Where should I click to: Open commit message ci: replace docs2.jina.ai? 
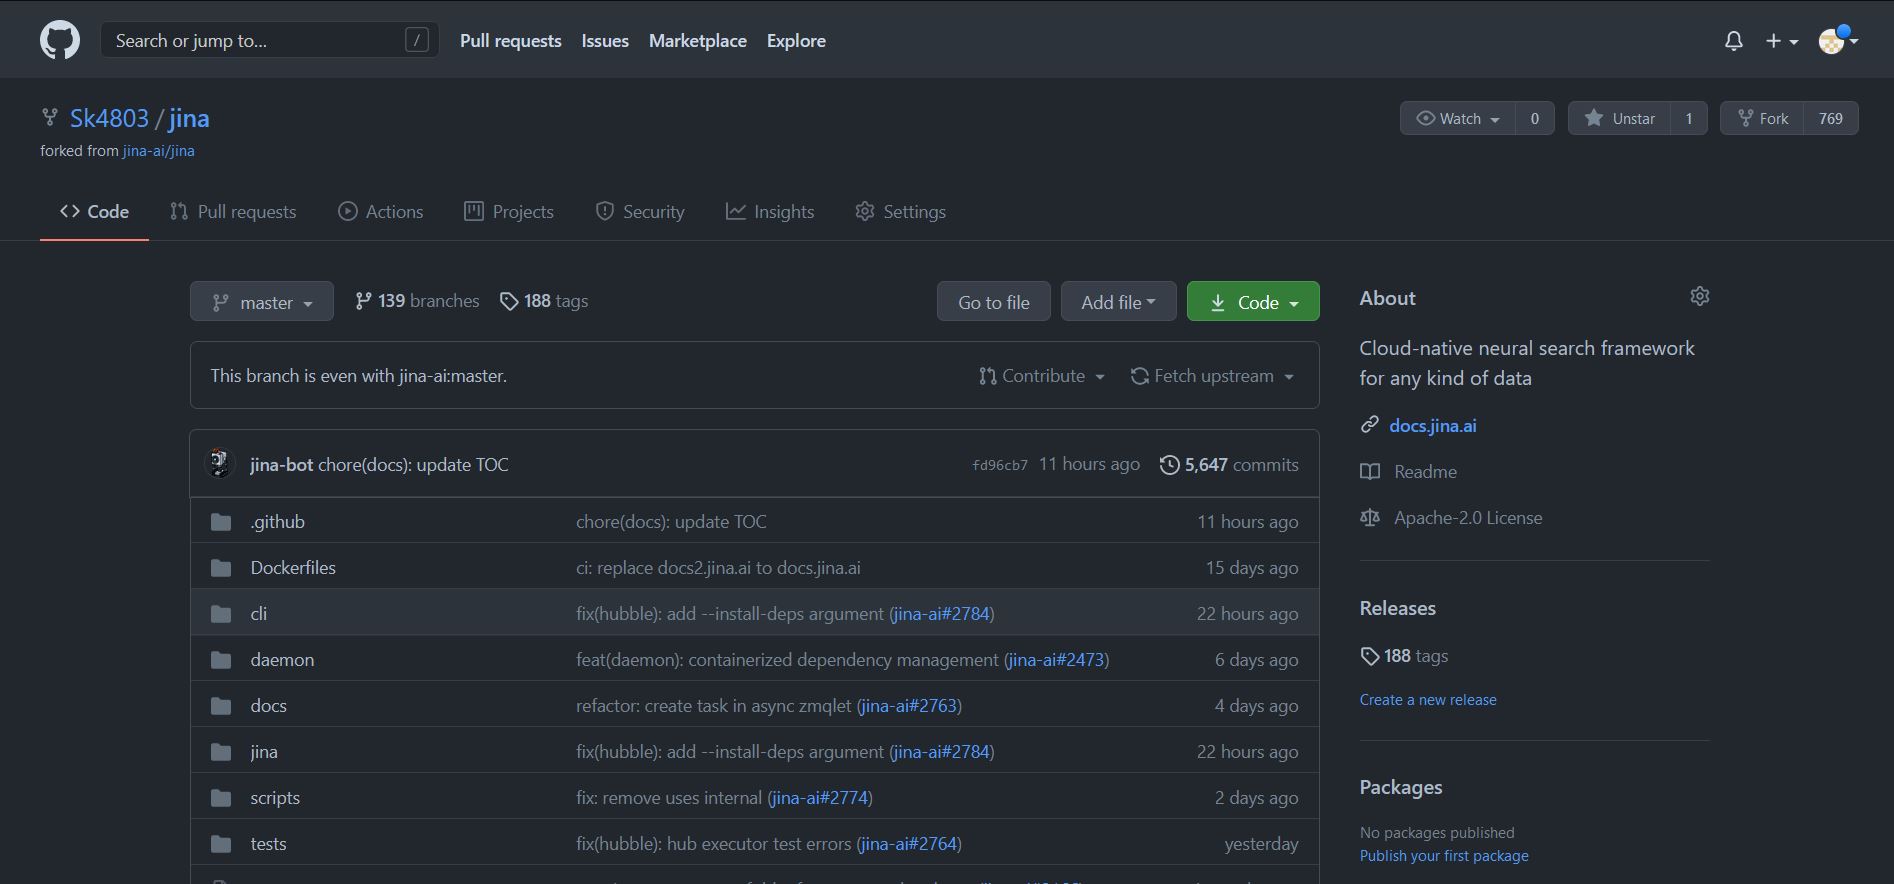click(x=718, y=568)
